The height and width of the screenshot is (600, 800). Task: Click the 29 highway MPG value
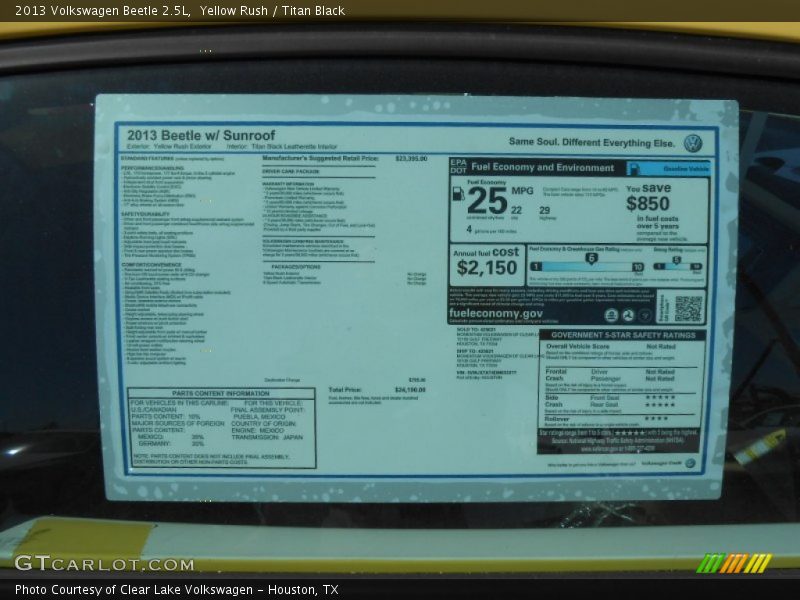pyautogui.click(x=544, y=210)
